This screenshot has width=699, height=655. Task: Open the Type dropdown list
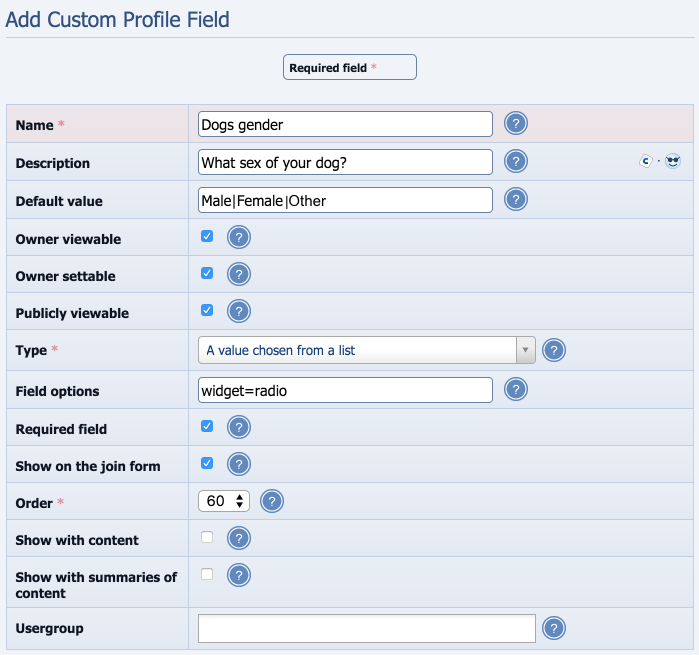(366, 350)
